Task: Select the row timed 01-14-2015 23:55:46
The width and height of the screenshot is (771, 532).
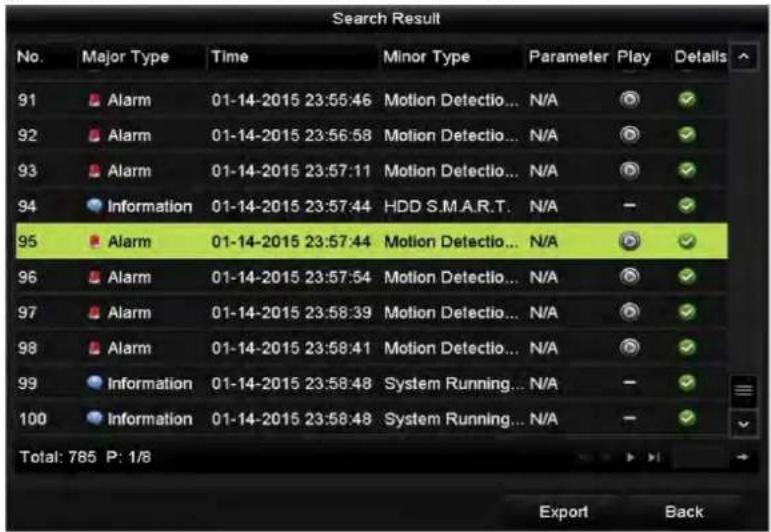Action: tap(372, 100)
